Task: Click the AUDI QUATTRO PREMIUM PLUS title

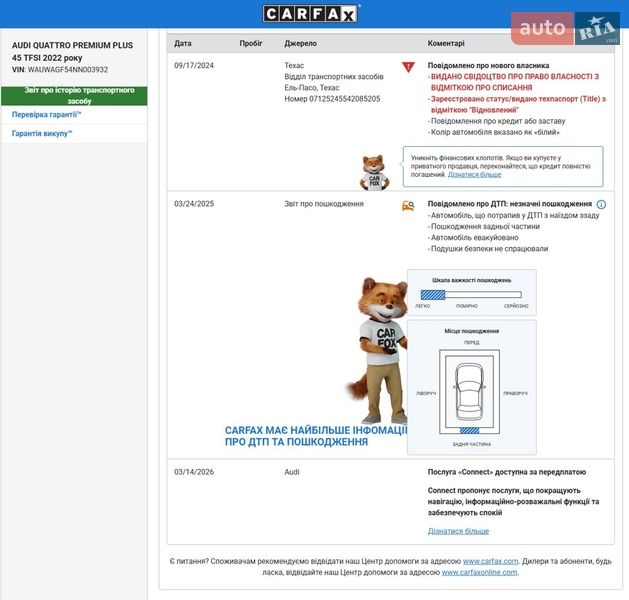Action: point(72,51)
